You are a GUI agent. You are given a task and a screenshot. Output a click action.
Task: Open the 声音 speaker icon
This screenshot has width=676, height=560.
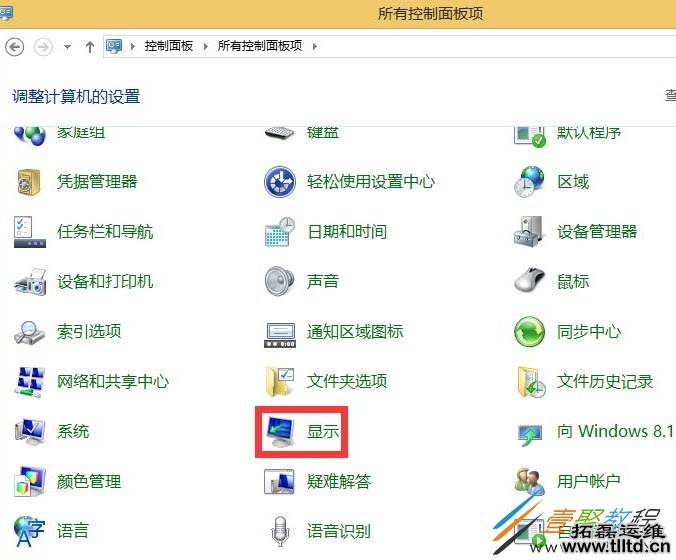click(x=279, y=282)
